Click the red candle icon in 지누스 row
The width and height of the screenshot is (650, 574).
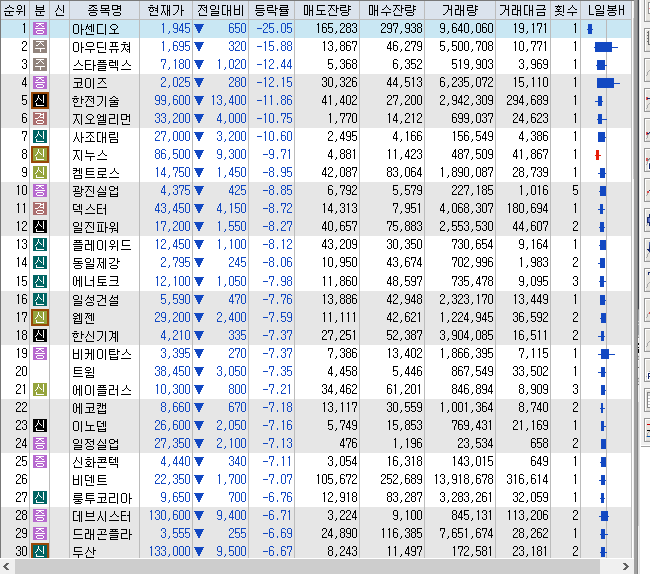point(597,155)
